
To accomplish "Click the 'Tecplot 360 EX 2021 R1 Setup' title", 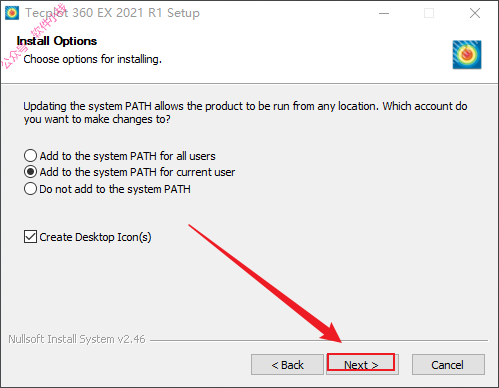I will click(113, 13).
